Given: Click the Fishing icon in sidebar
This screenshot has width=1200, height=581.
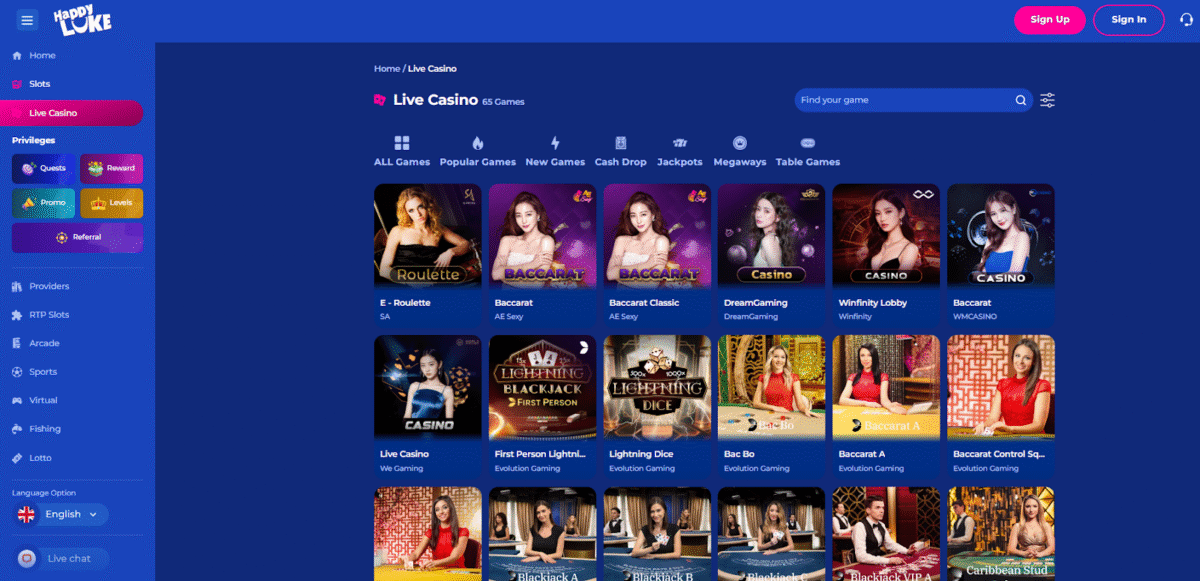Looking at the screenshot, I should pos(17,429).
